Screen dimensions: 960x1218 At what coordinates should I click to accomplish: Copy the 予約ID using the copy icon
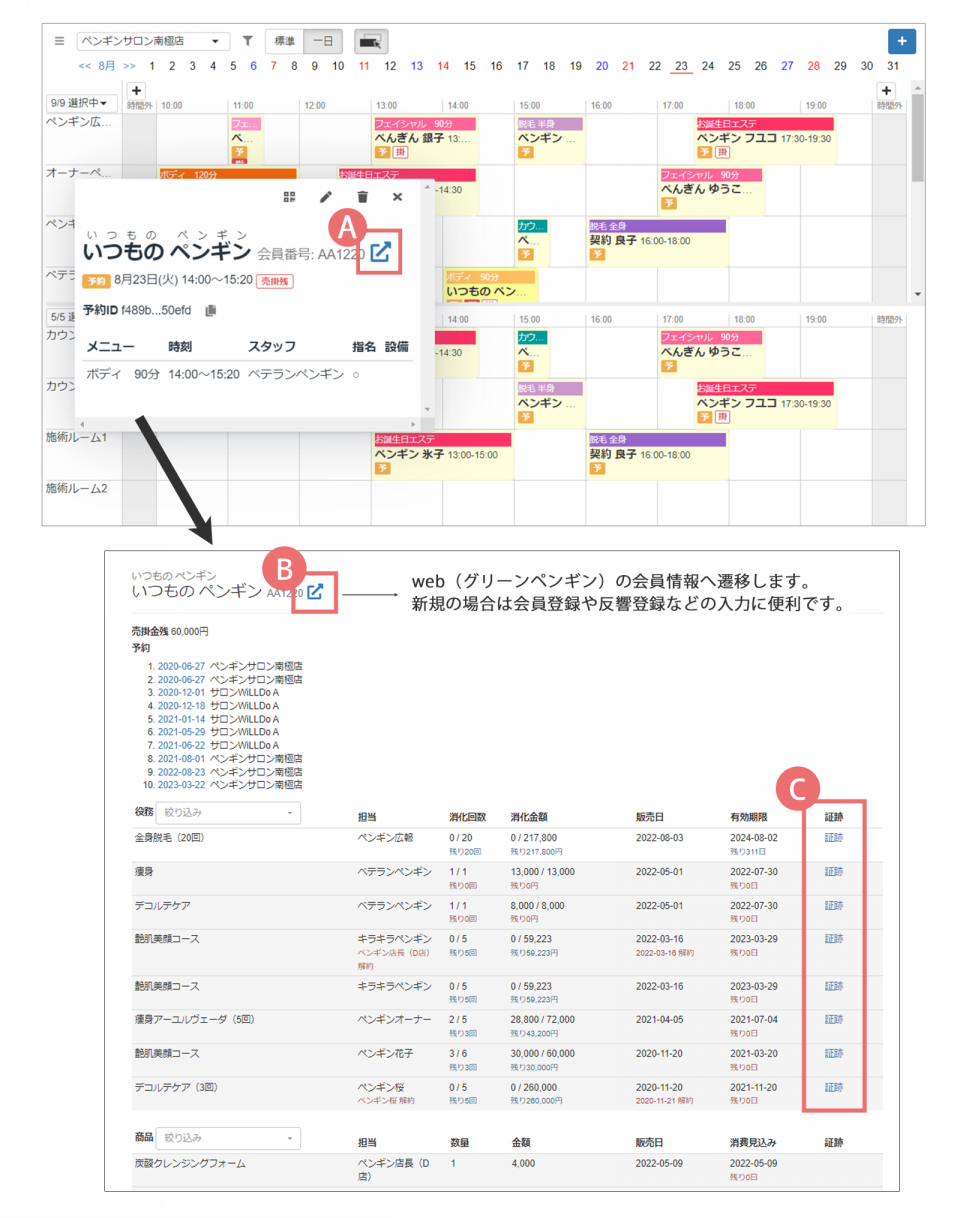tap(210, 309)
